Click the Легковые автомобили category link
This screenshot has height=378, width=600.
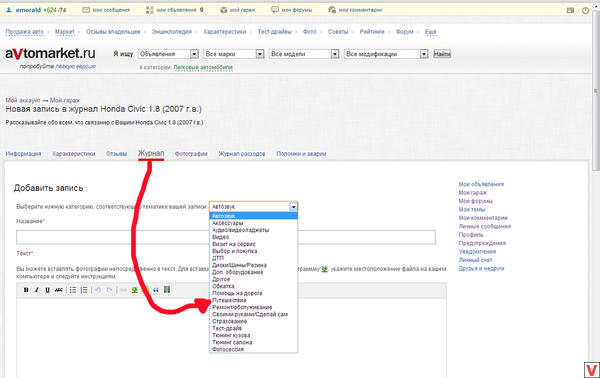pos(203,67)
